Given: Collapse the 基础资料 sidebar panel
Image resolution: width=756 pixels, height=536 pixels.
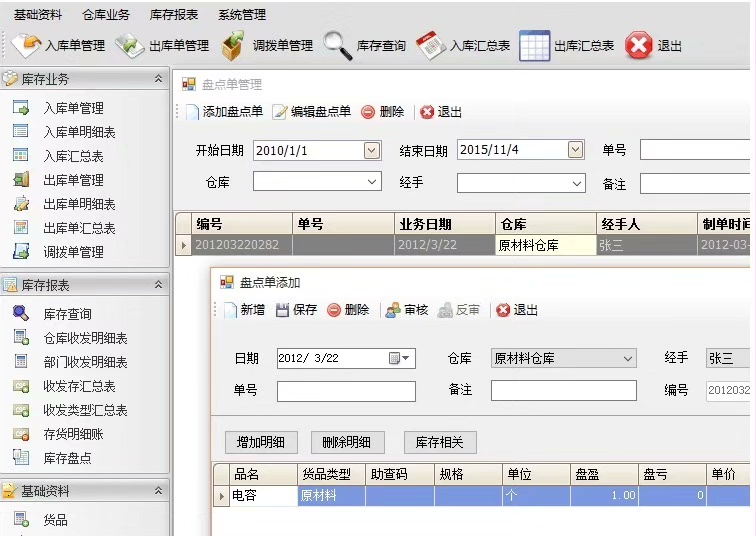Looking at the screenshot, I should click(x=158, y=491).
